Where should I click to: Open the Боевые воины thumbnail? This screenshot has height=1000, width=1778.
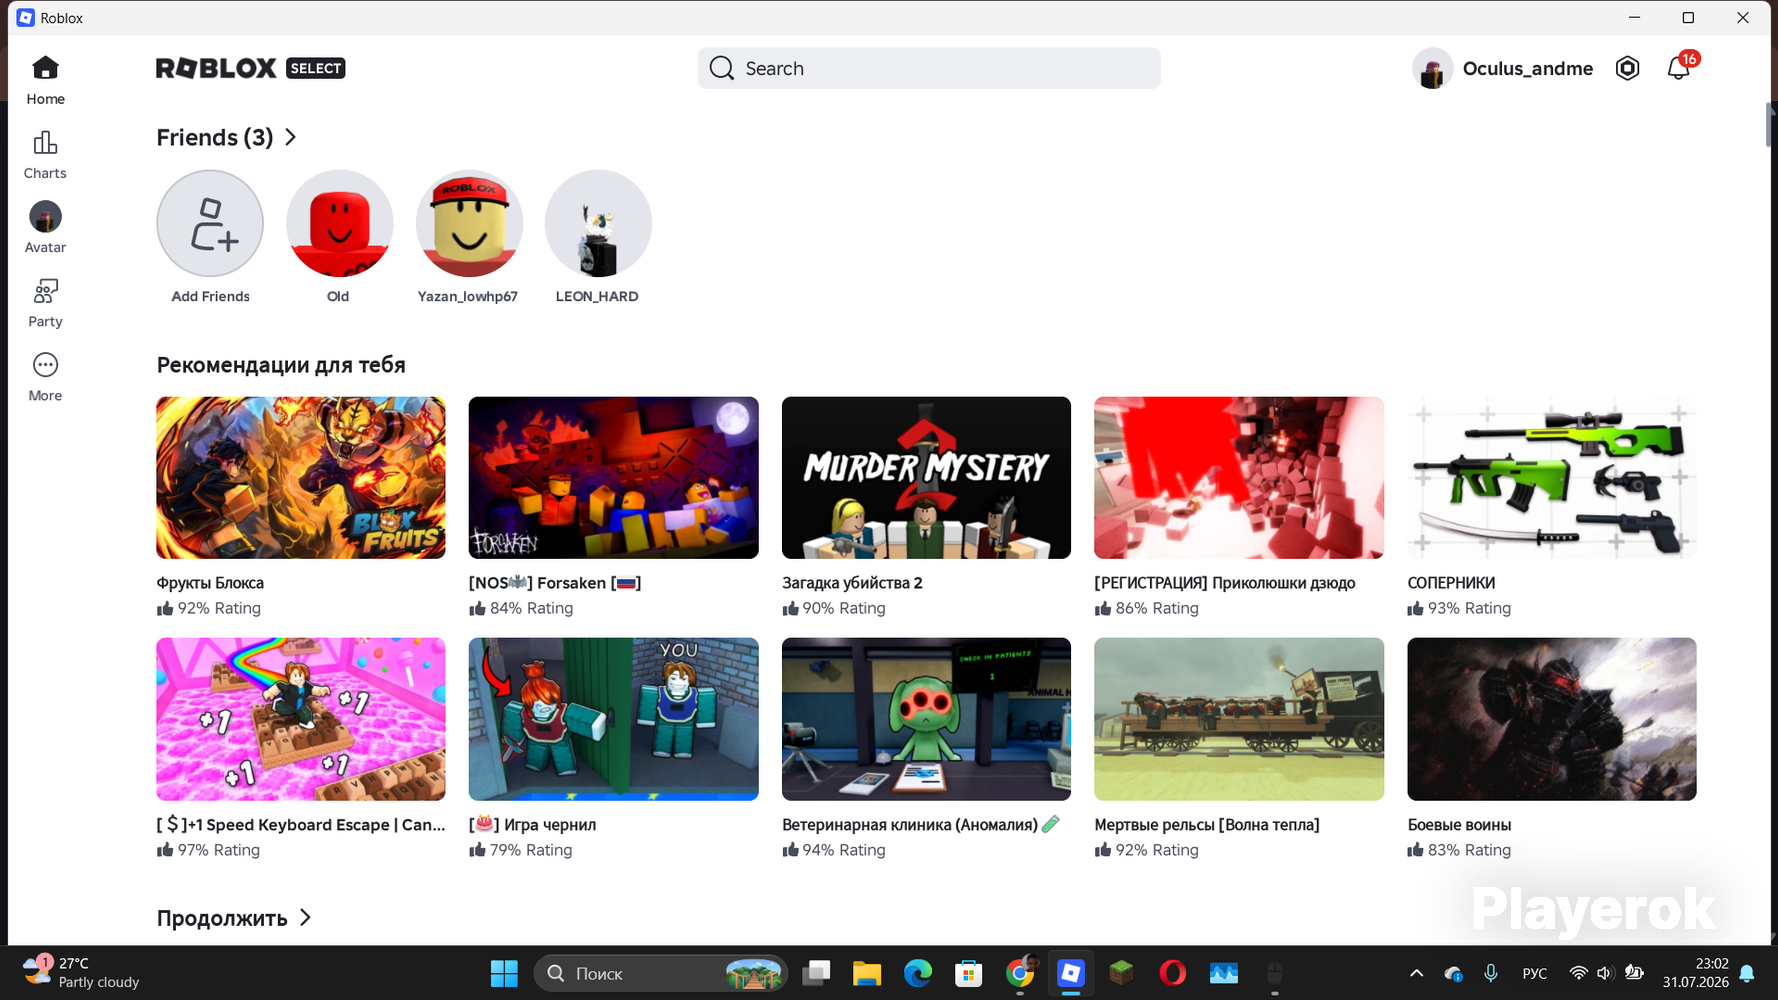pos(1552,719)
